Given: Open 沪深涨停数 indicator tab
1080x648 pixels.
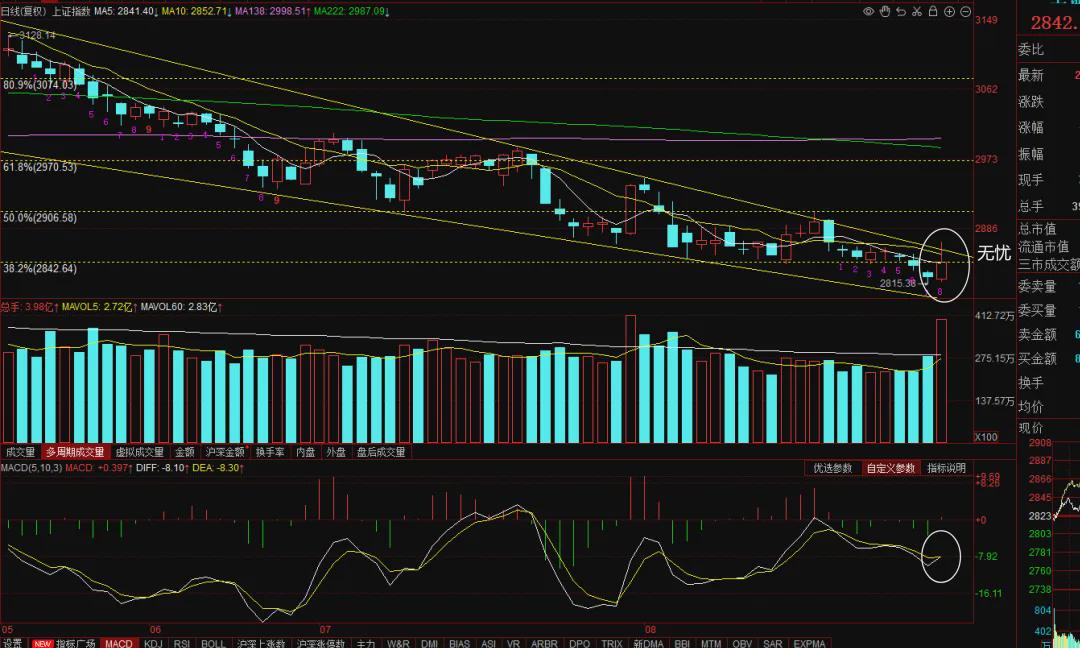Looking at the screenshot, I should coord(321,643).
